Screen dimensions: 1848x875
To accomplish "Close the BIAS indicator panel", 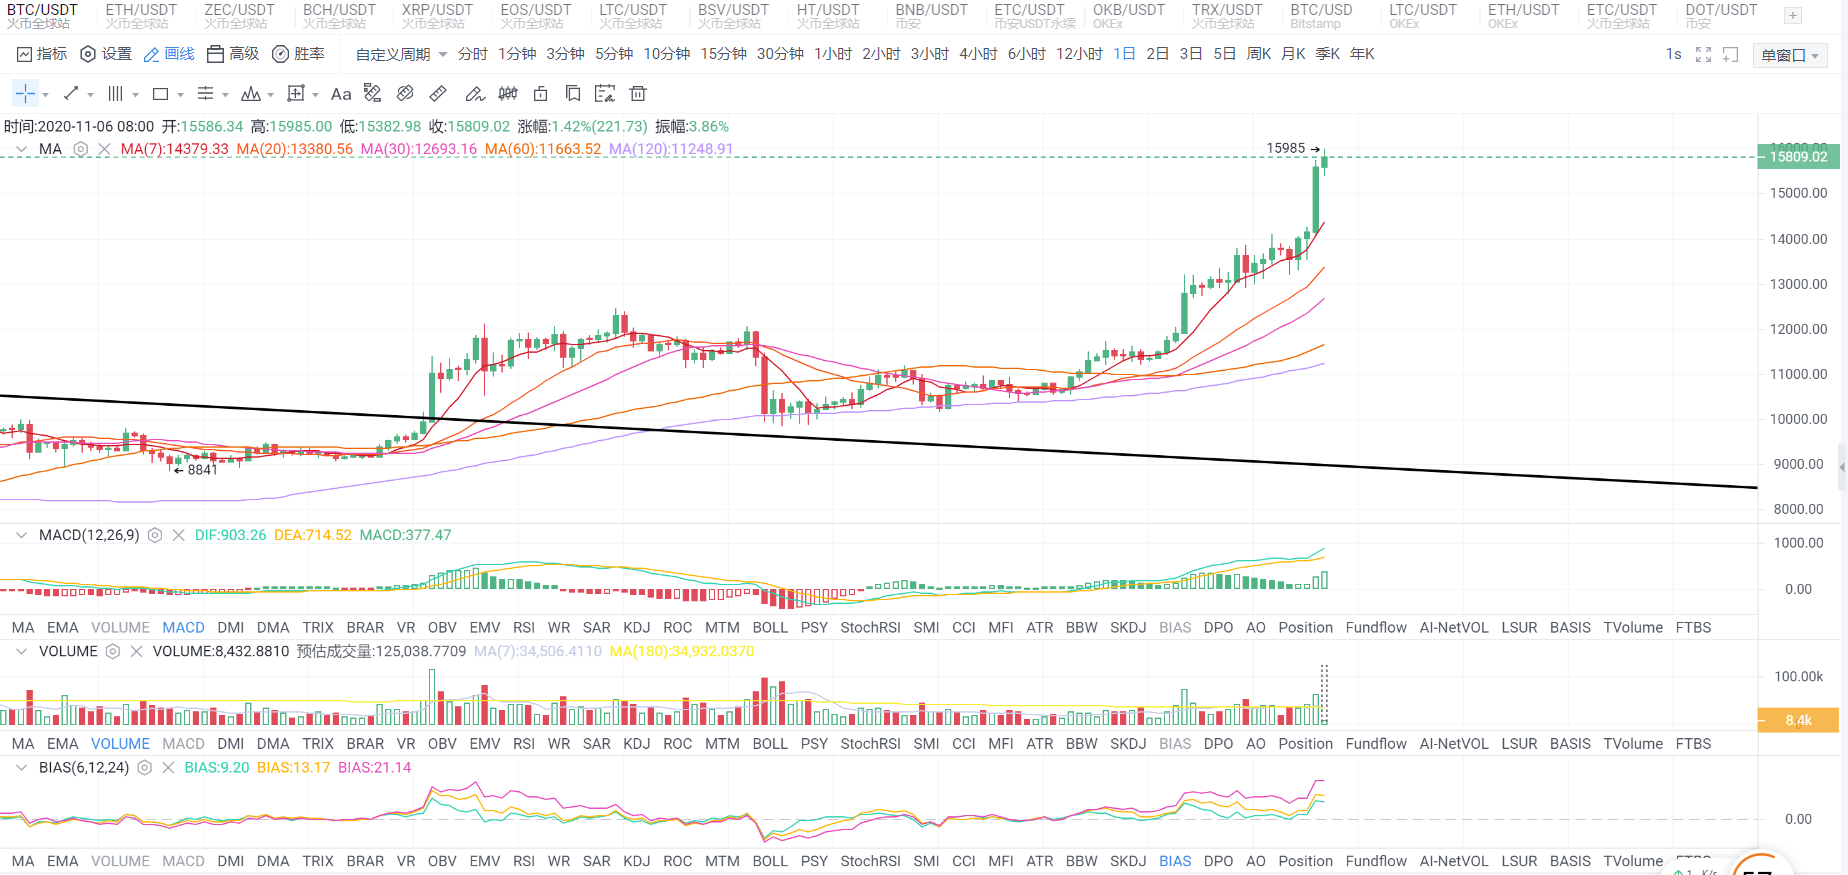I will [168, 768].
